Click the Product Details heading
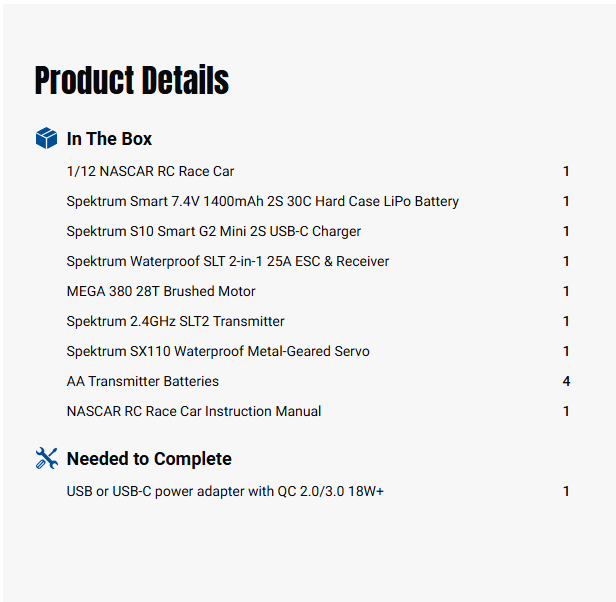The width and height of the screenshot is (616, 602). coord(132,81)
